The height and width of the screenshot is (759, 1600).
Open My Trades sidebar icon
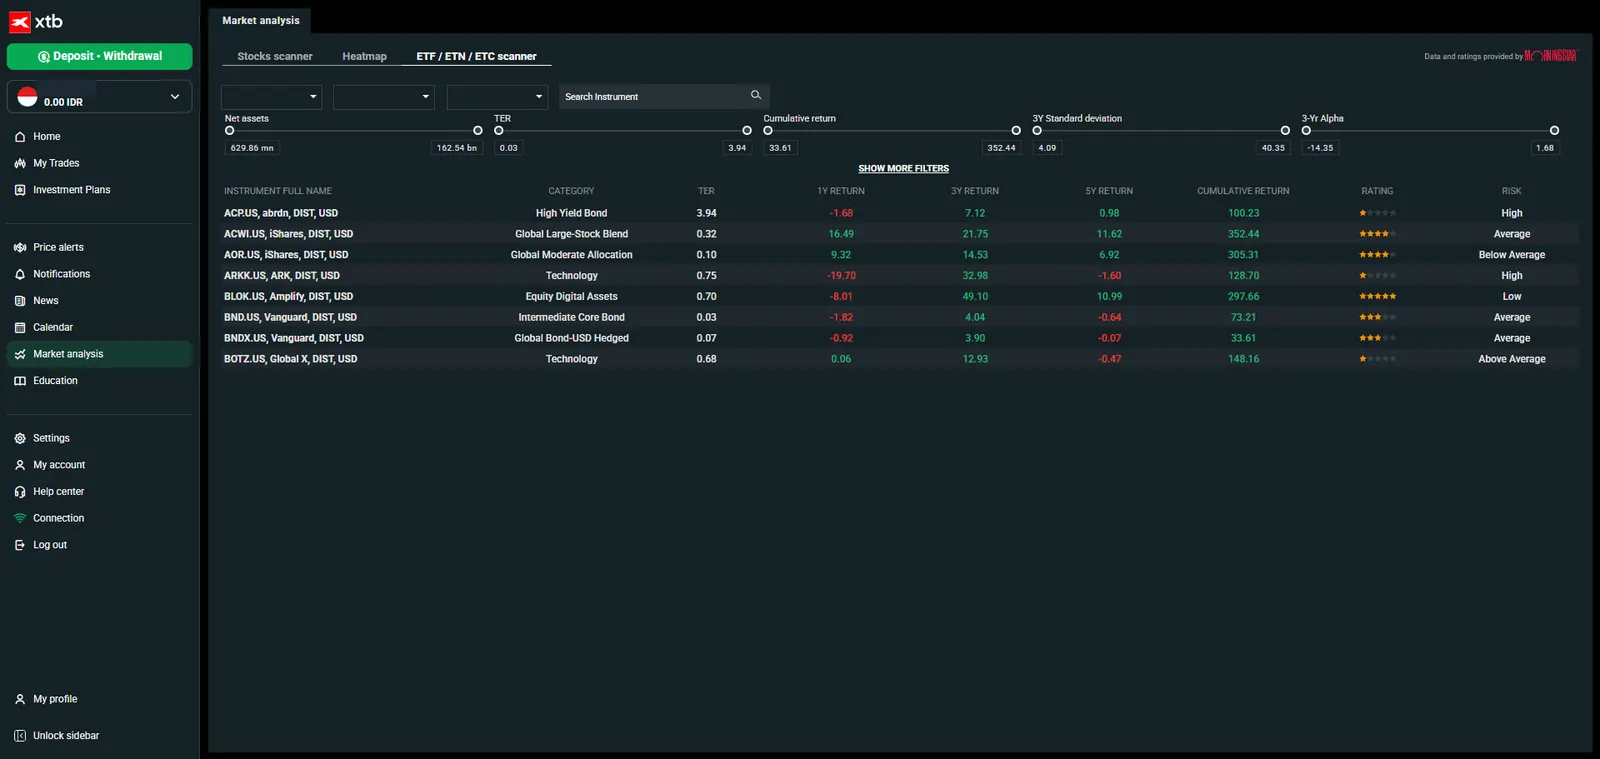click(x=20, y=163)
